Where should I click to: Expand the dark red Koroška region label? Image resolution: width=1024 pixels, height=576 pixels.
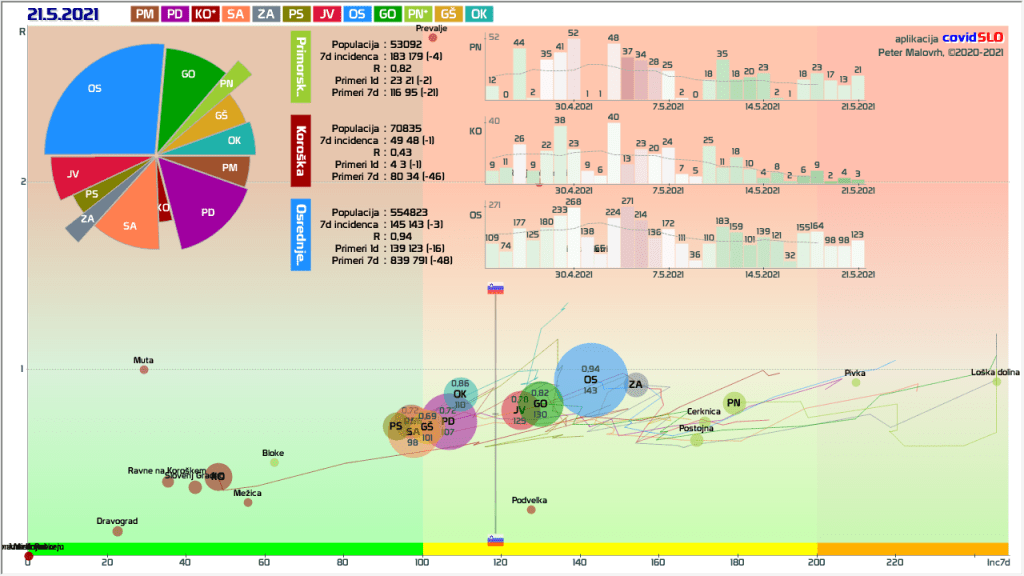[x=300, y=153]
